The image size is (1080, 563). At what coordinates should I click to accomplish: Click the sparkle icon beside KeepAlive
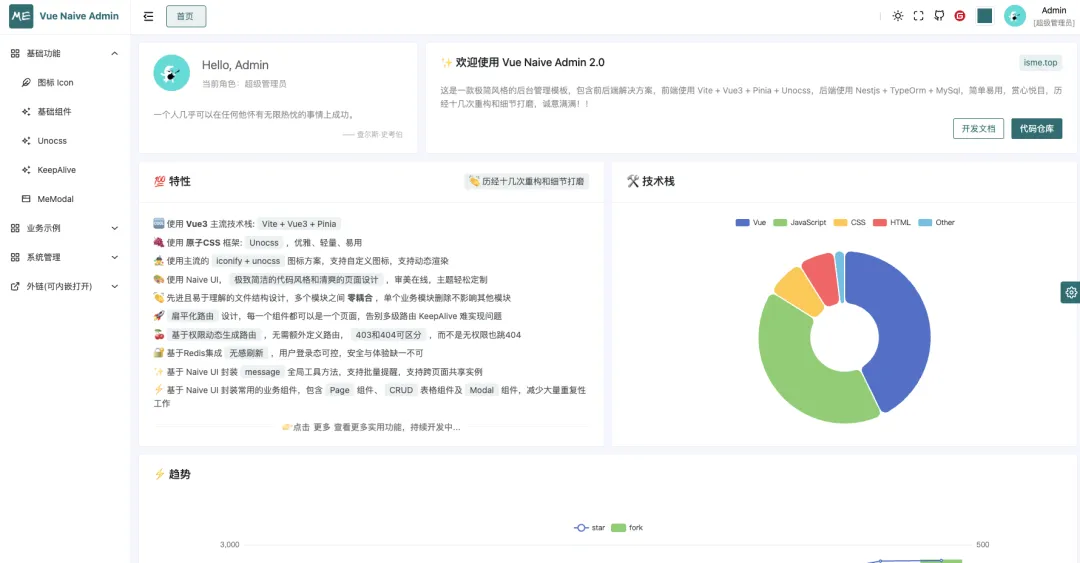click(26, 170)
